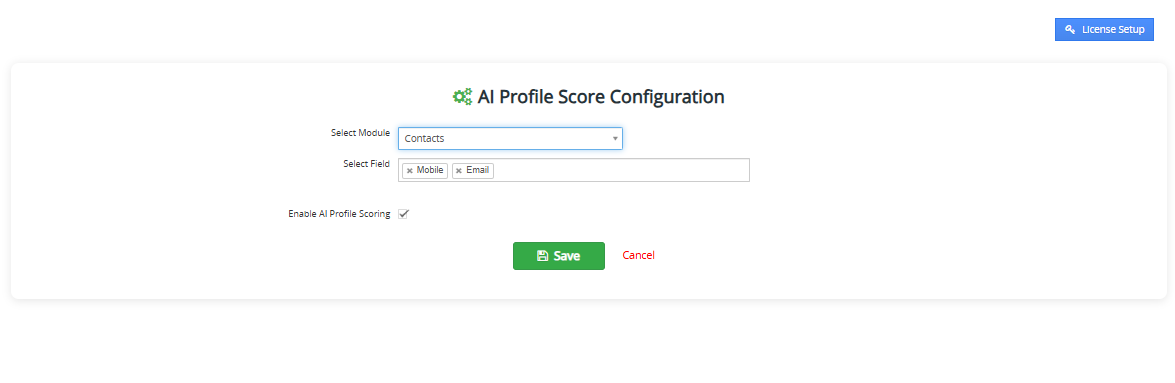Click the key icon on License Setup
The width and height of the screenshot is (1175, 383).
(x=1070, y=30)
